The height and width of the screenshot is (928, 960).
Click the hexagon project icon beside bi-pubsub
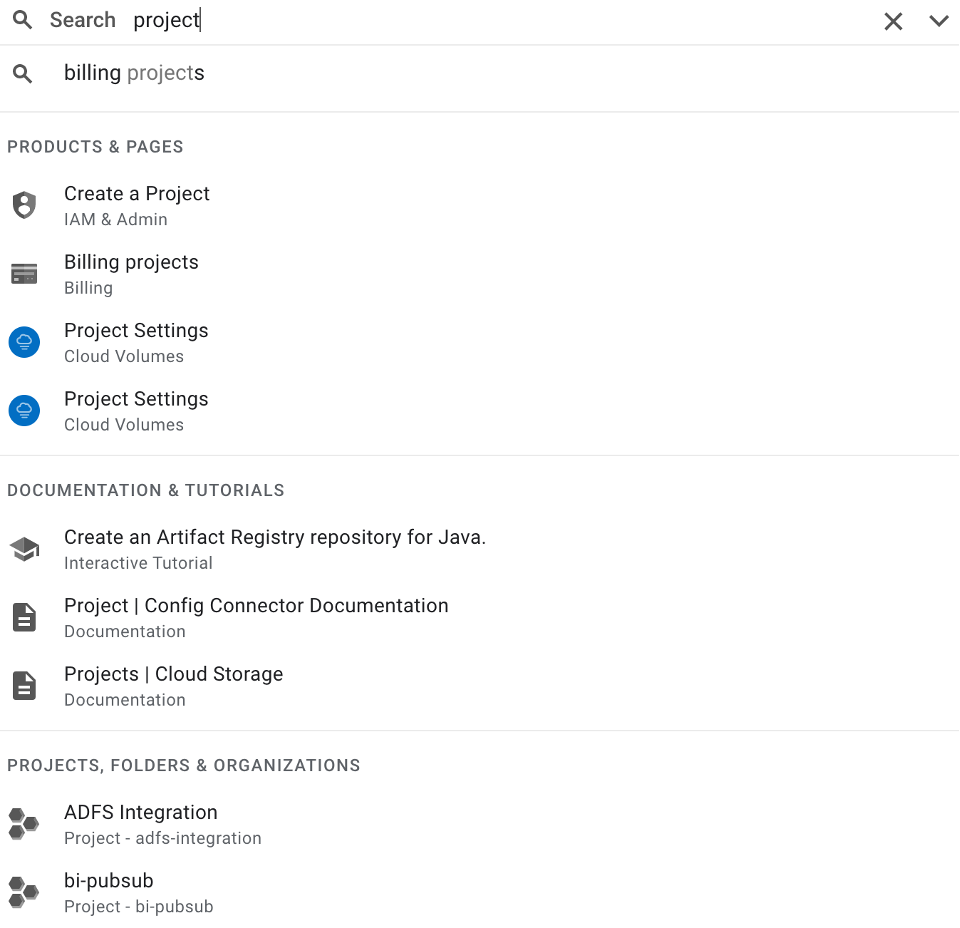point(22,891)
